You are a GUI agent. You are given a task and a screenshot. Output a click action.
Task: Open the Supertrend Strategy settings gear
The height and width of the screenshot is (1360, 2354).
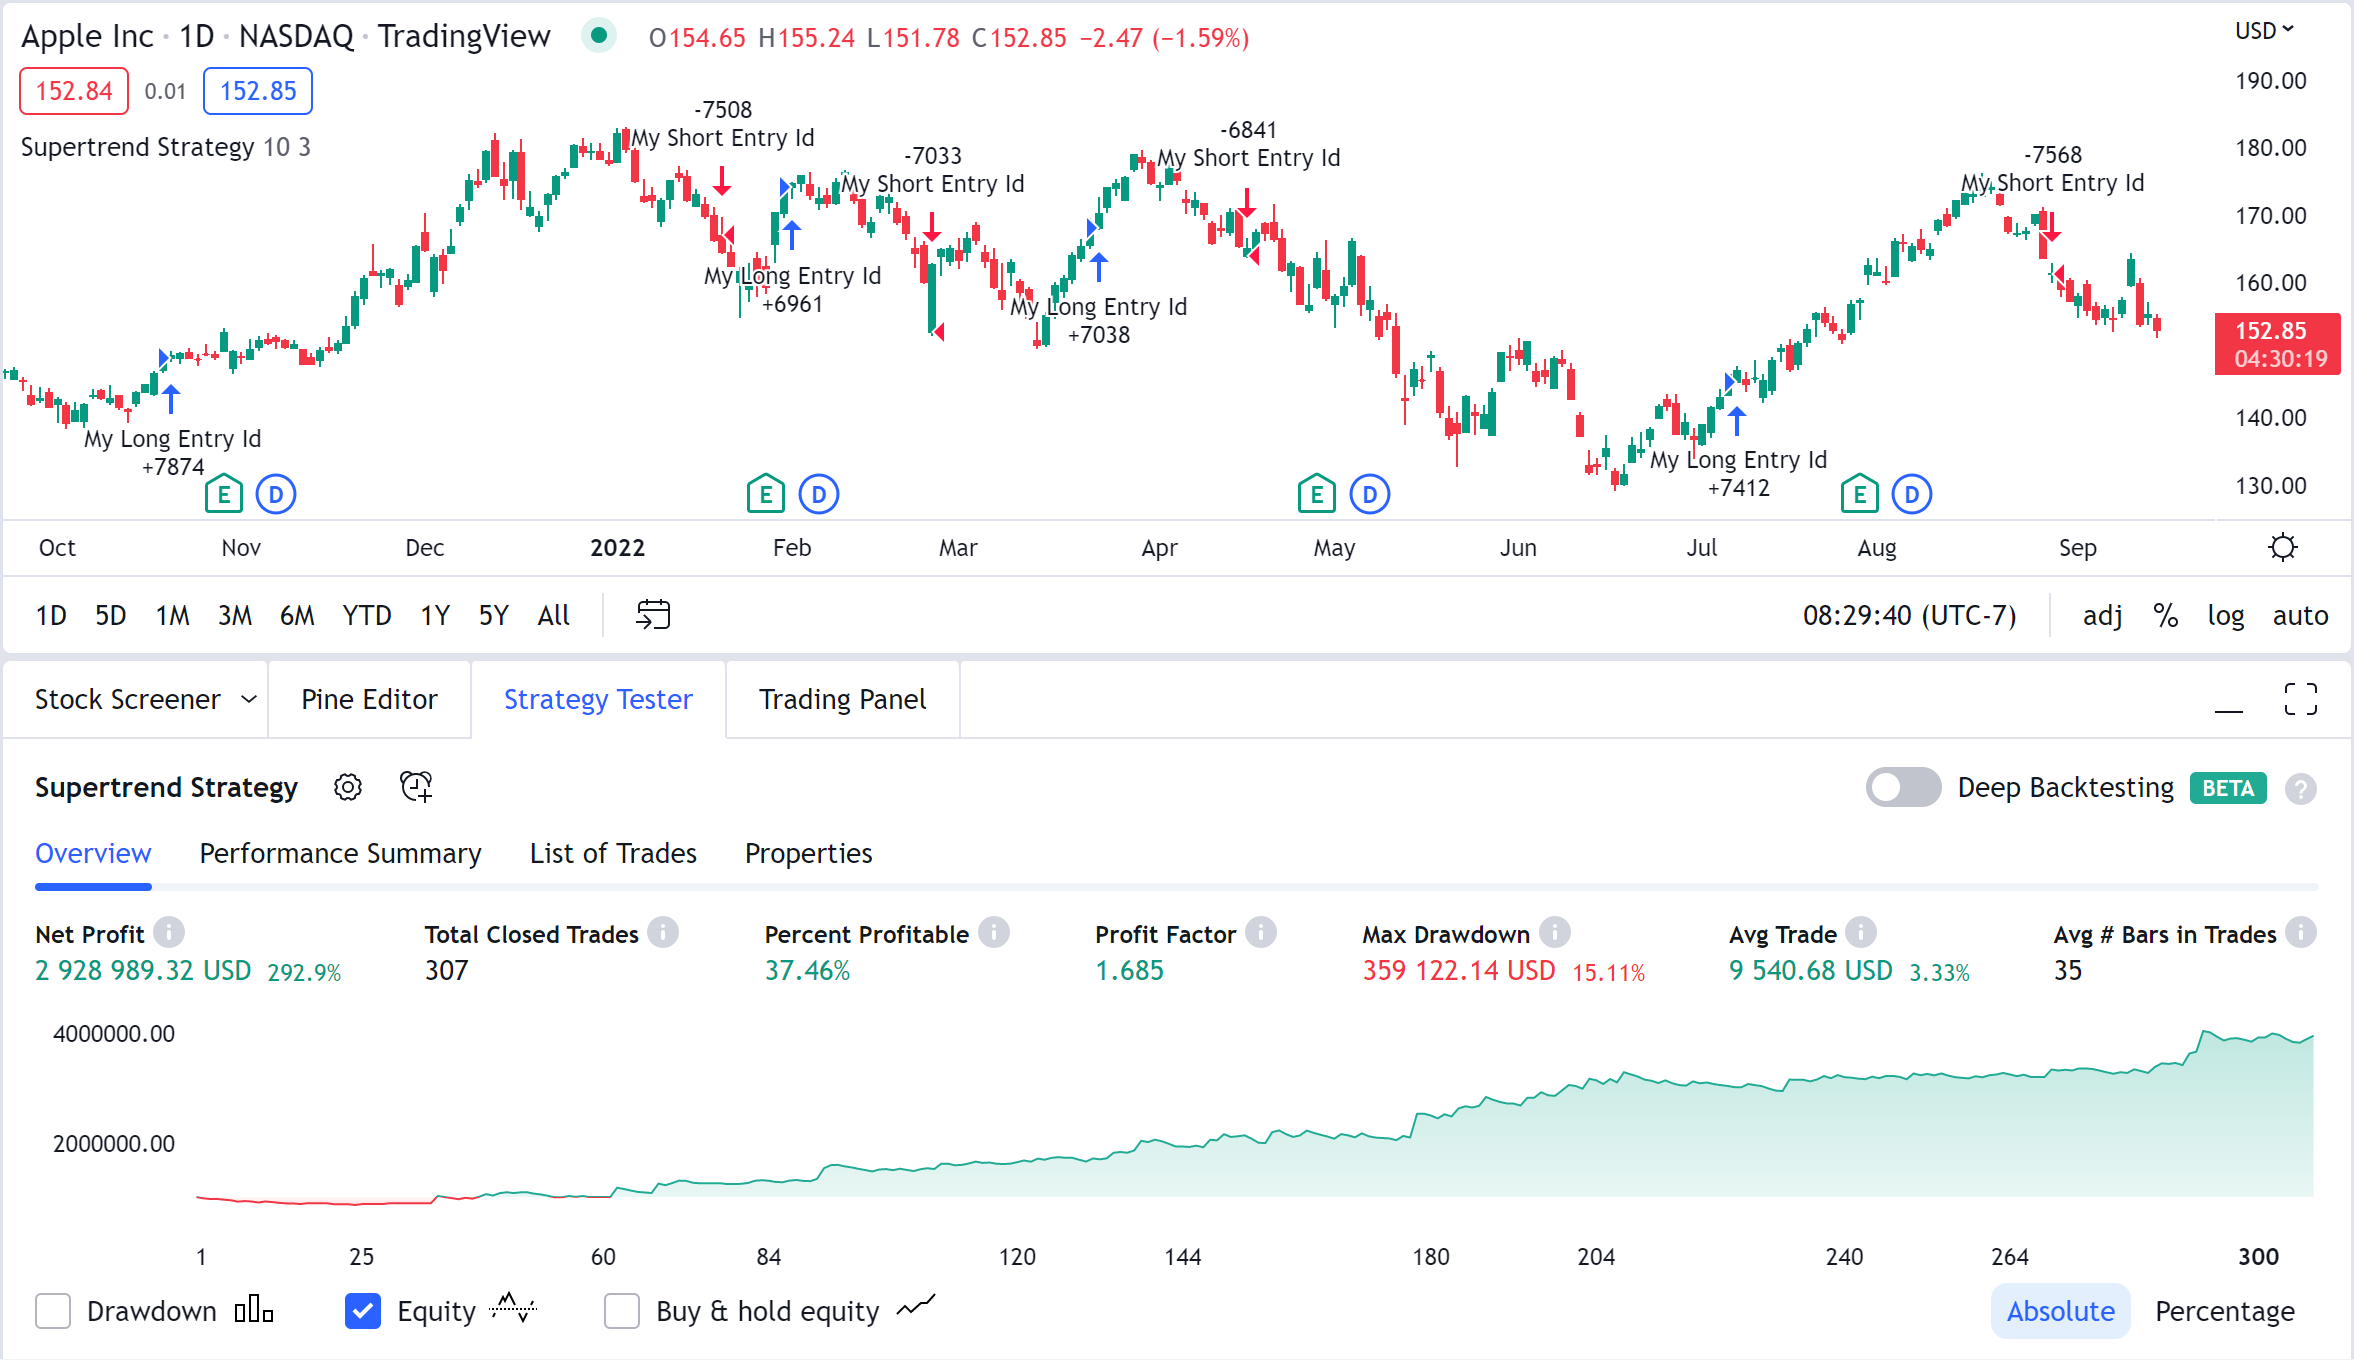pyautogui.click(x=348, y=787)
